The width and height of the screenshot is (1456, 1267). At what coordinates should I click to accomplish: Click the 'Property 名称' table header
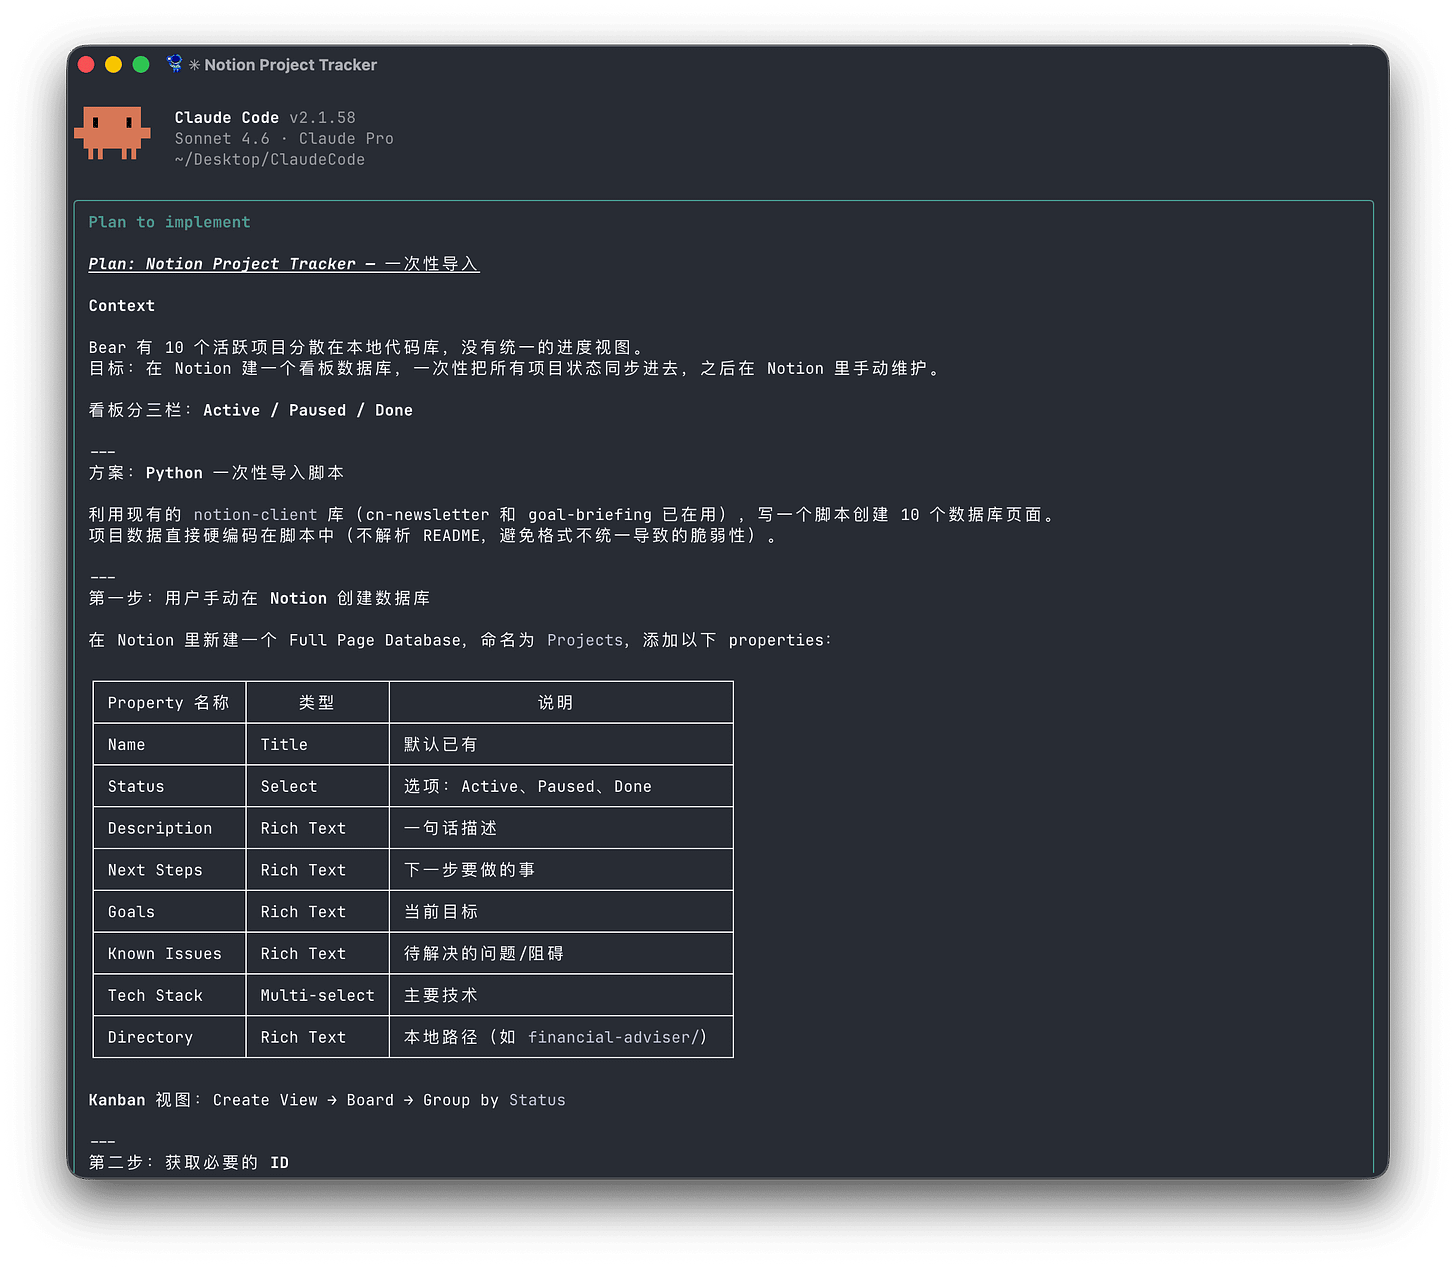tap(169, 703)
